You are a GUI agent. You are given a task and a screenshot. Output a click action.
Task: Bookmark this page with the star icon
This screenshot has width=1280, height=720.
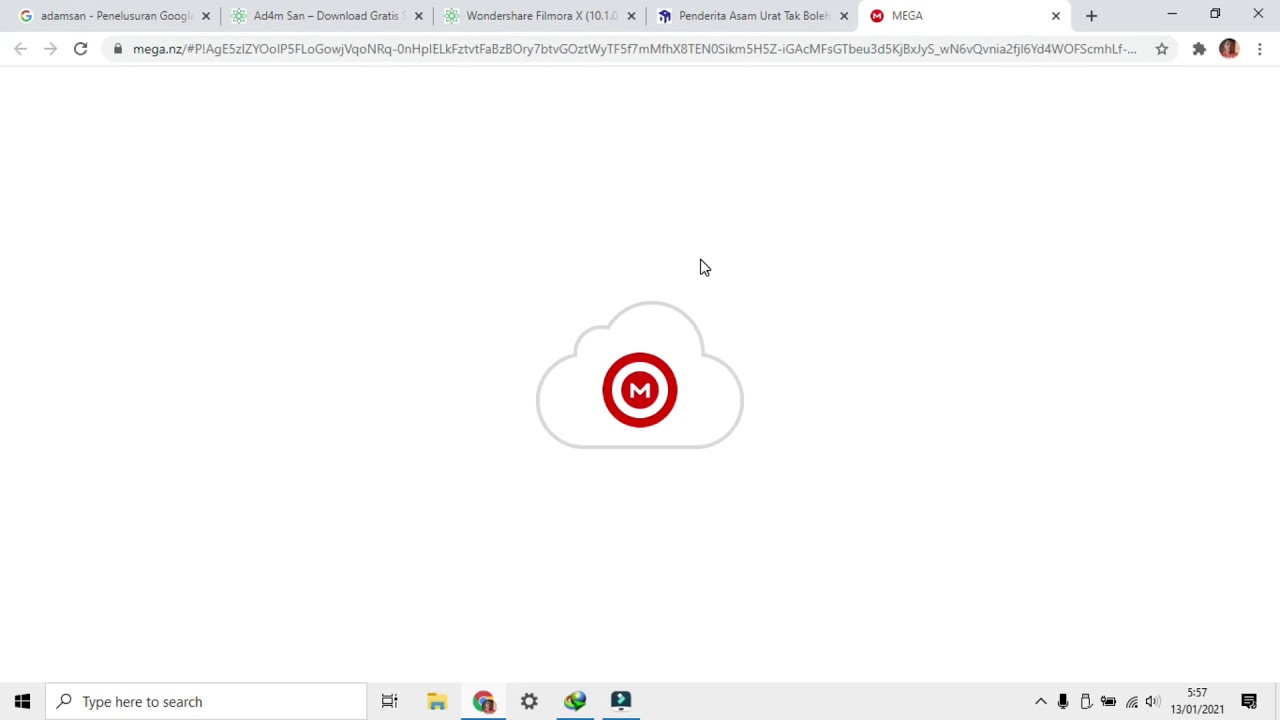1161,49
